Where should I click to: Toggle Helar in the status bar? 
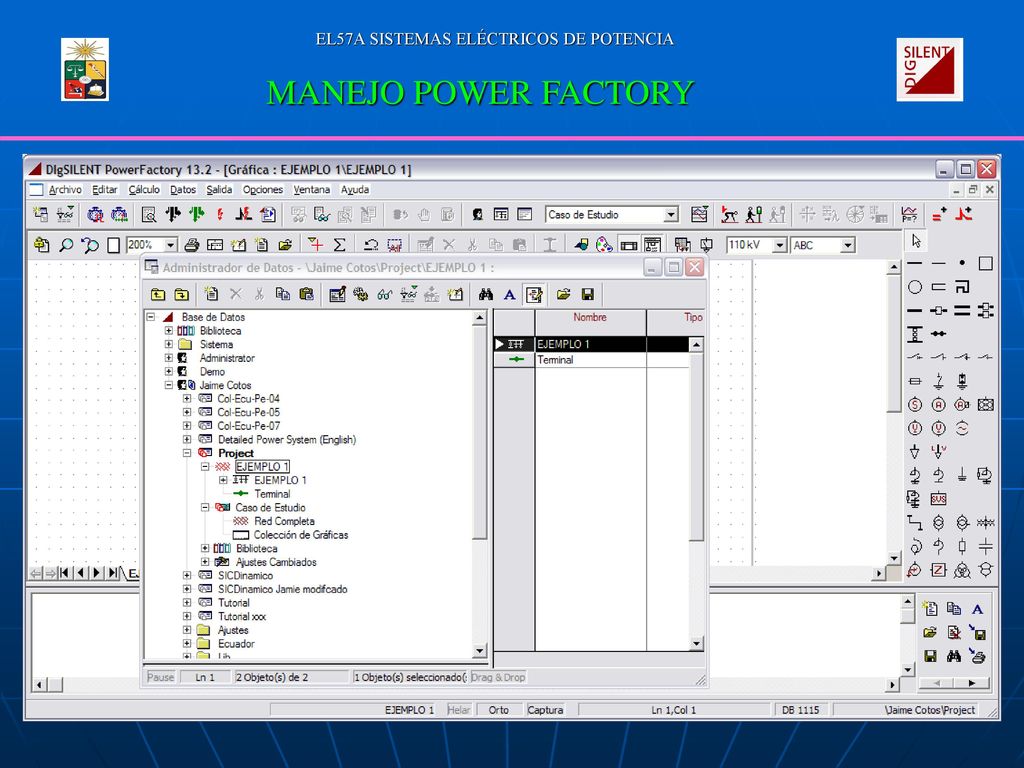pyautogui.click(x=458, y=710)
